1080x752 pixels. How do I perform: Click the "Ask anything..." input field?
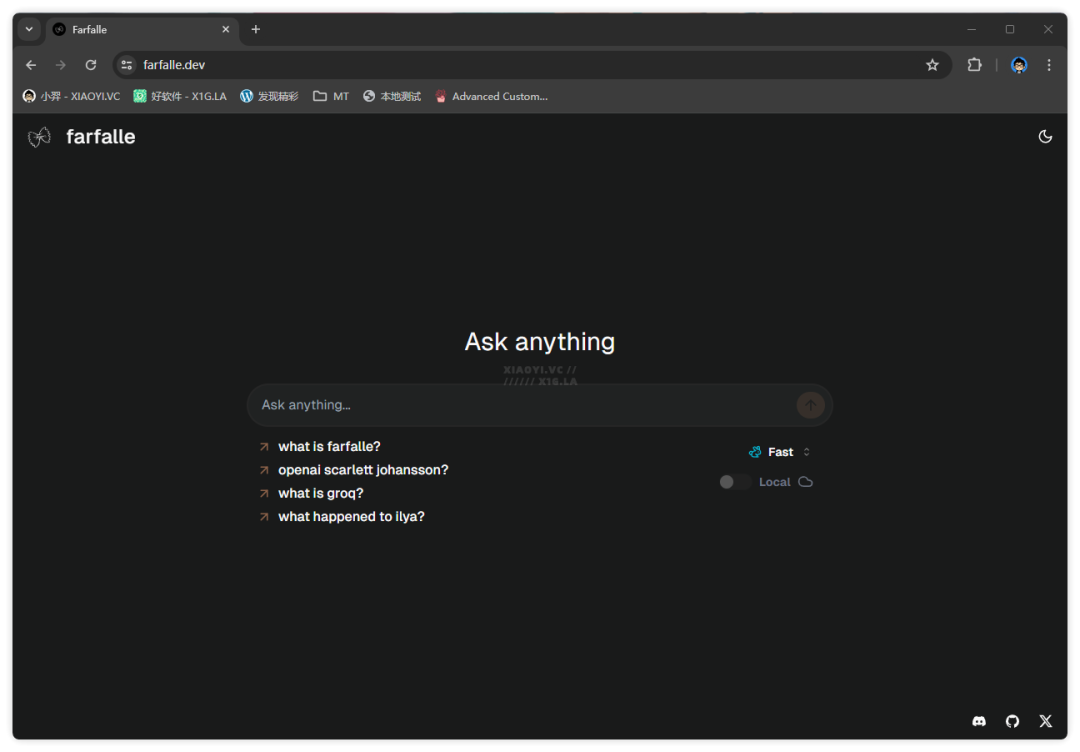(x=520, y=405)
